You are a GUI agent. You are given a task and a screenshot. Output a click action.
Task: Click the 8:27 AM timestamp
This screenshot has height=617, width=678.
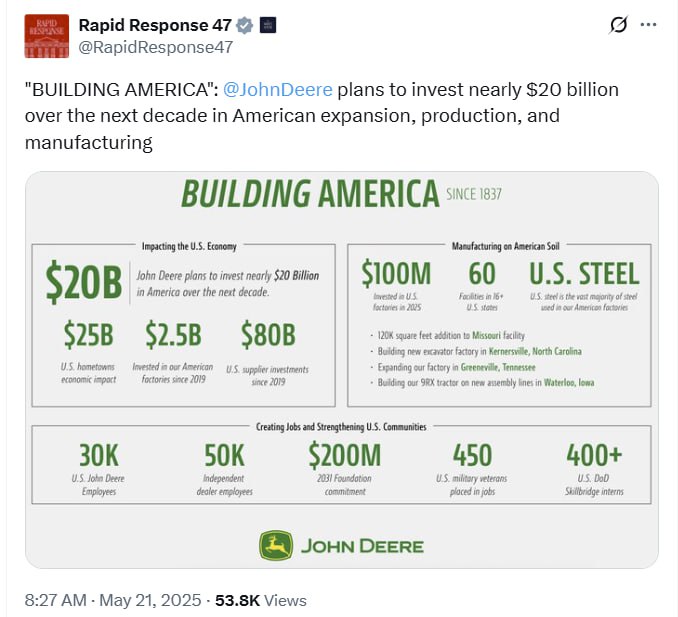click(56, 600)
